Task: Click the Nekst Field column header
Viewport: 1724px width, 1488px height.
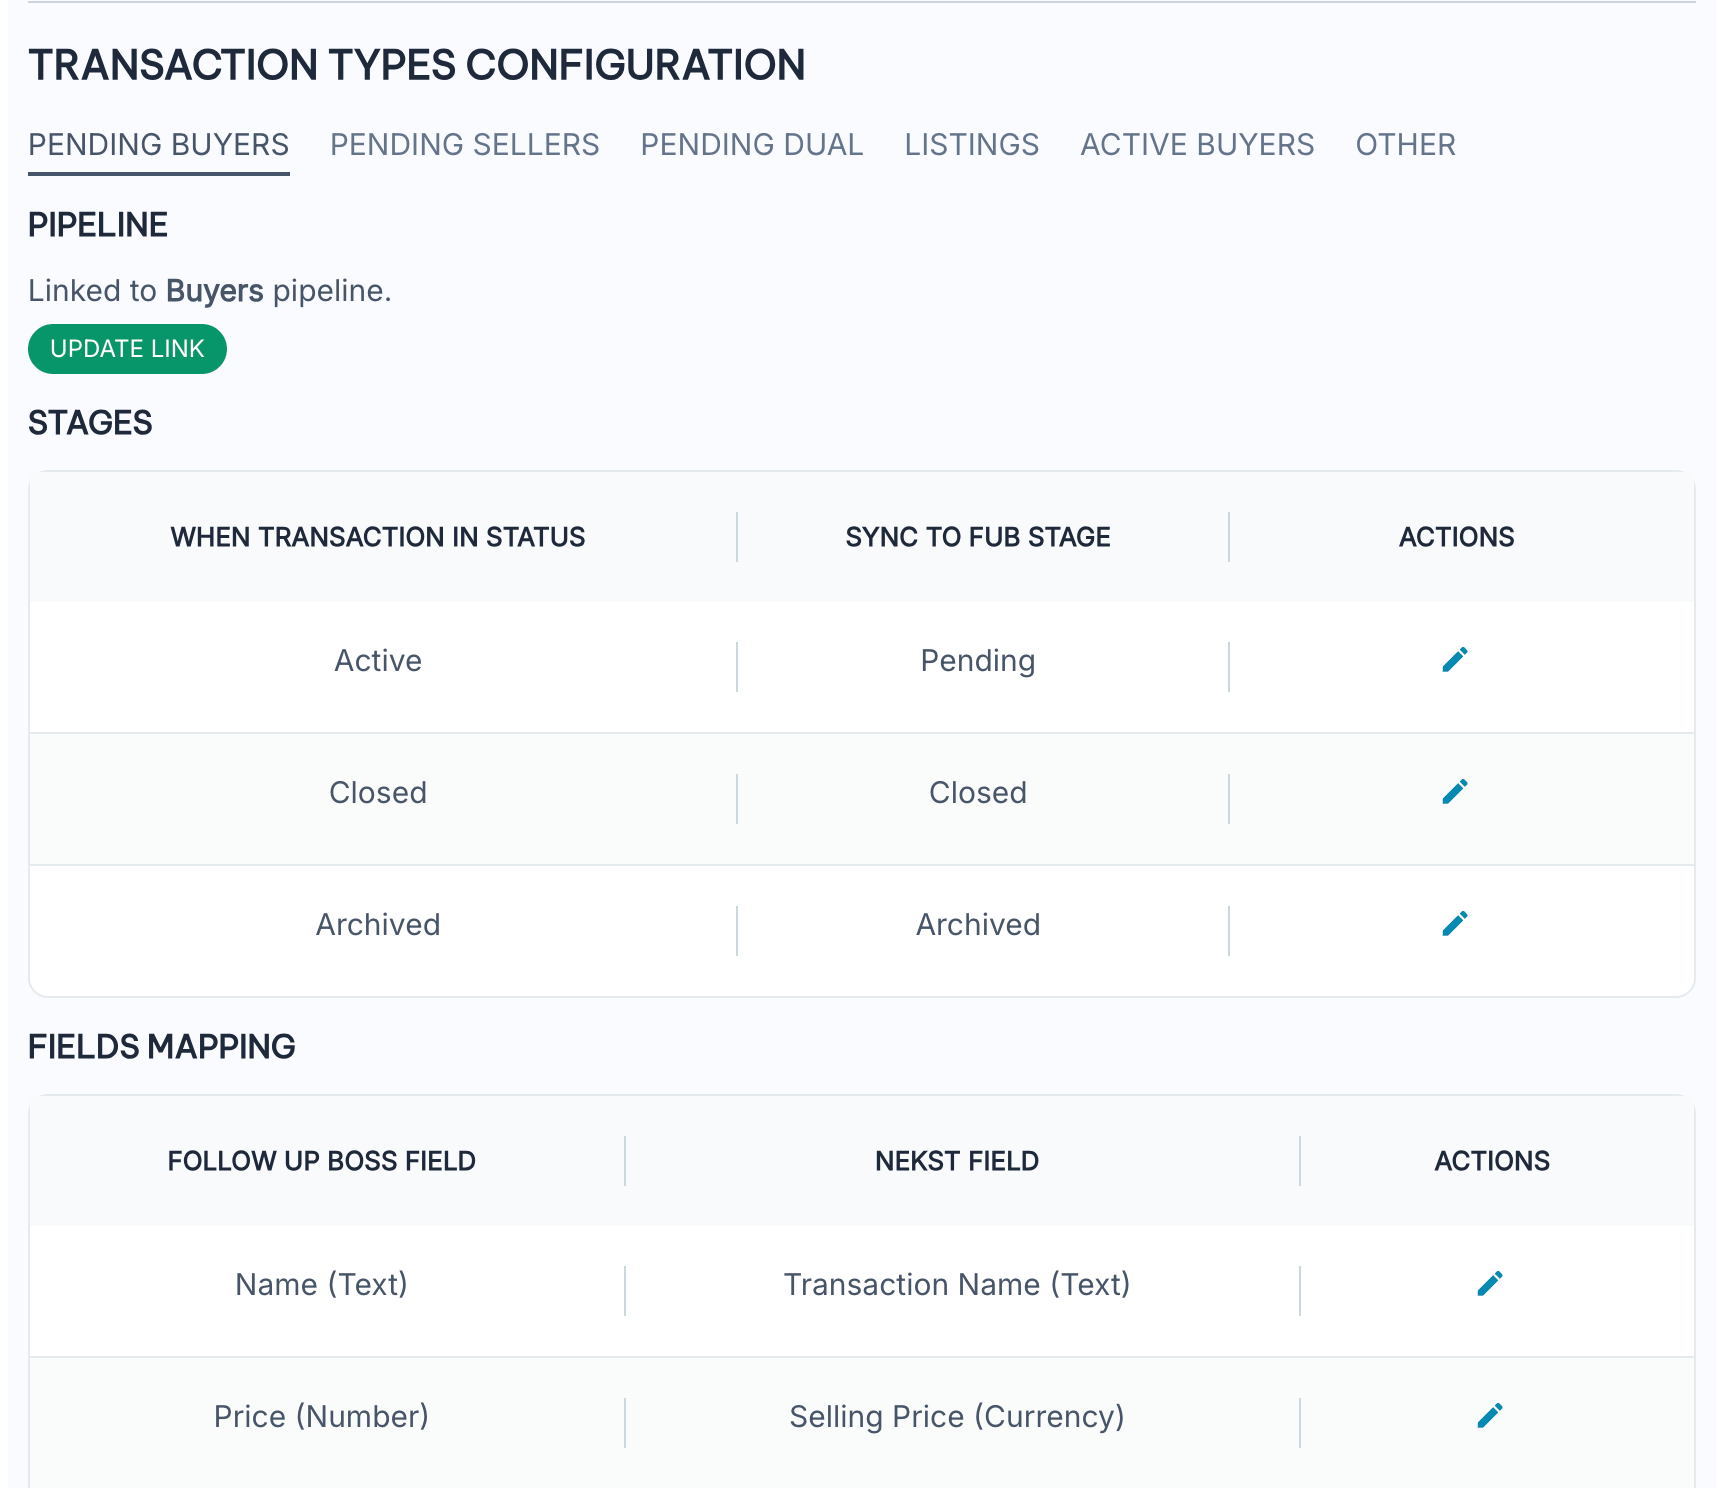Action: coord(956,1161)
